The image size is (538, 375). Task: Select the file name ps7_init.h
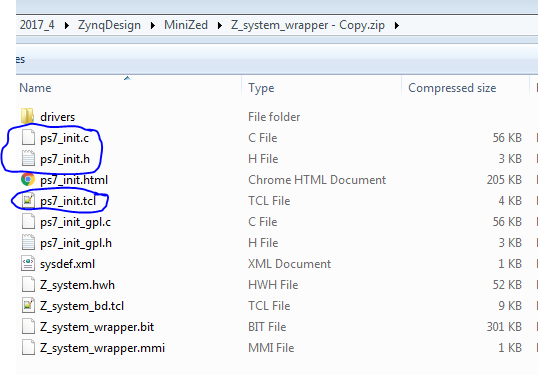[x=65, y=159]
